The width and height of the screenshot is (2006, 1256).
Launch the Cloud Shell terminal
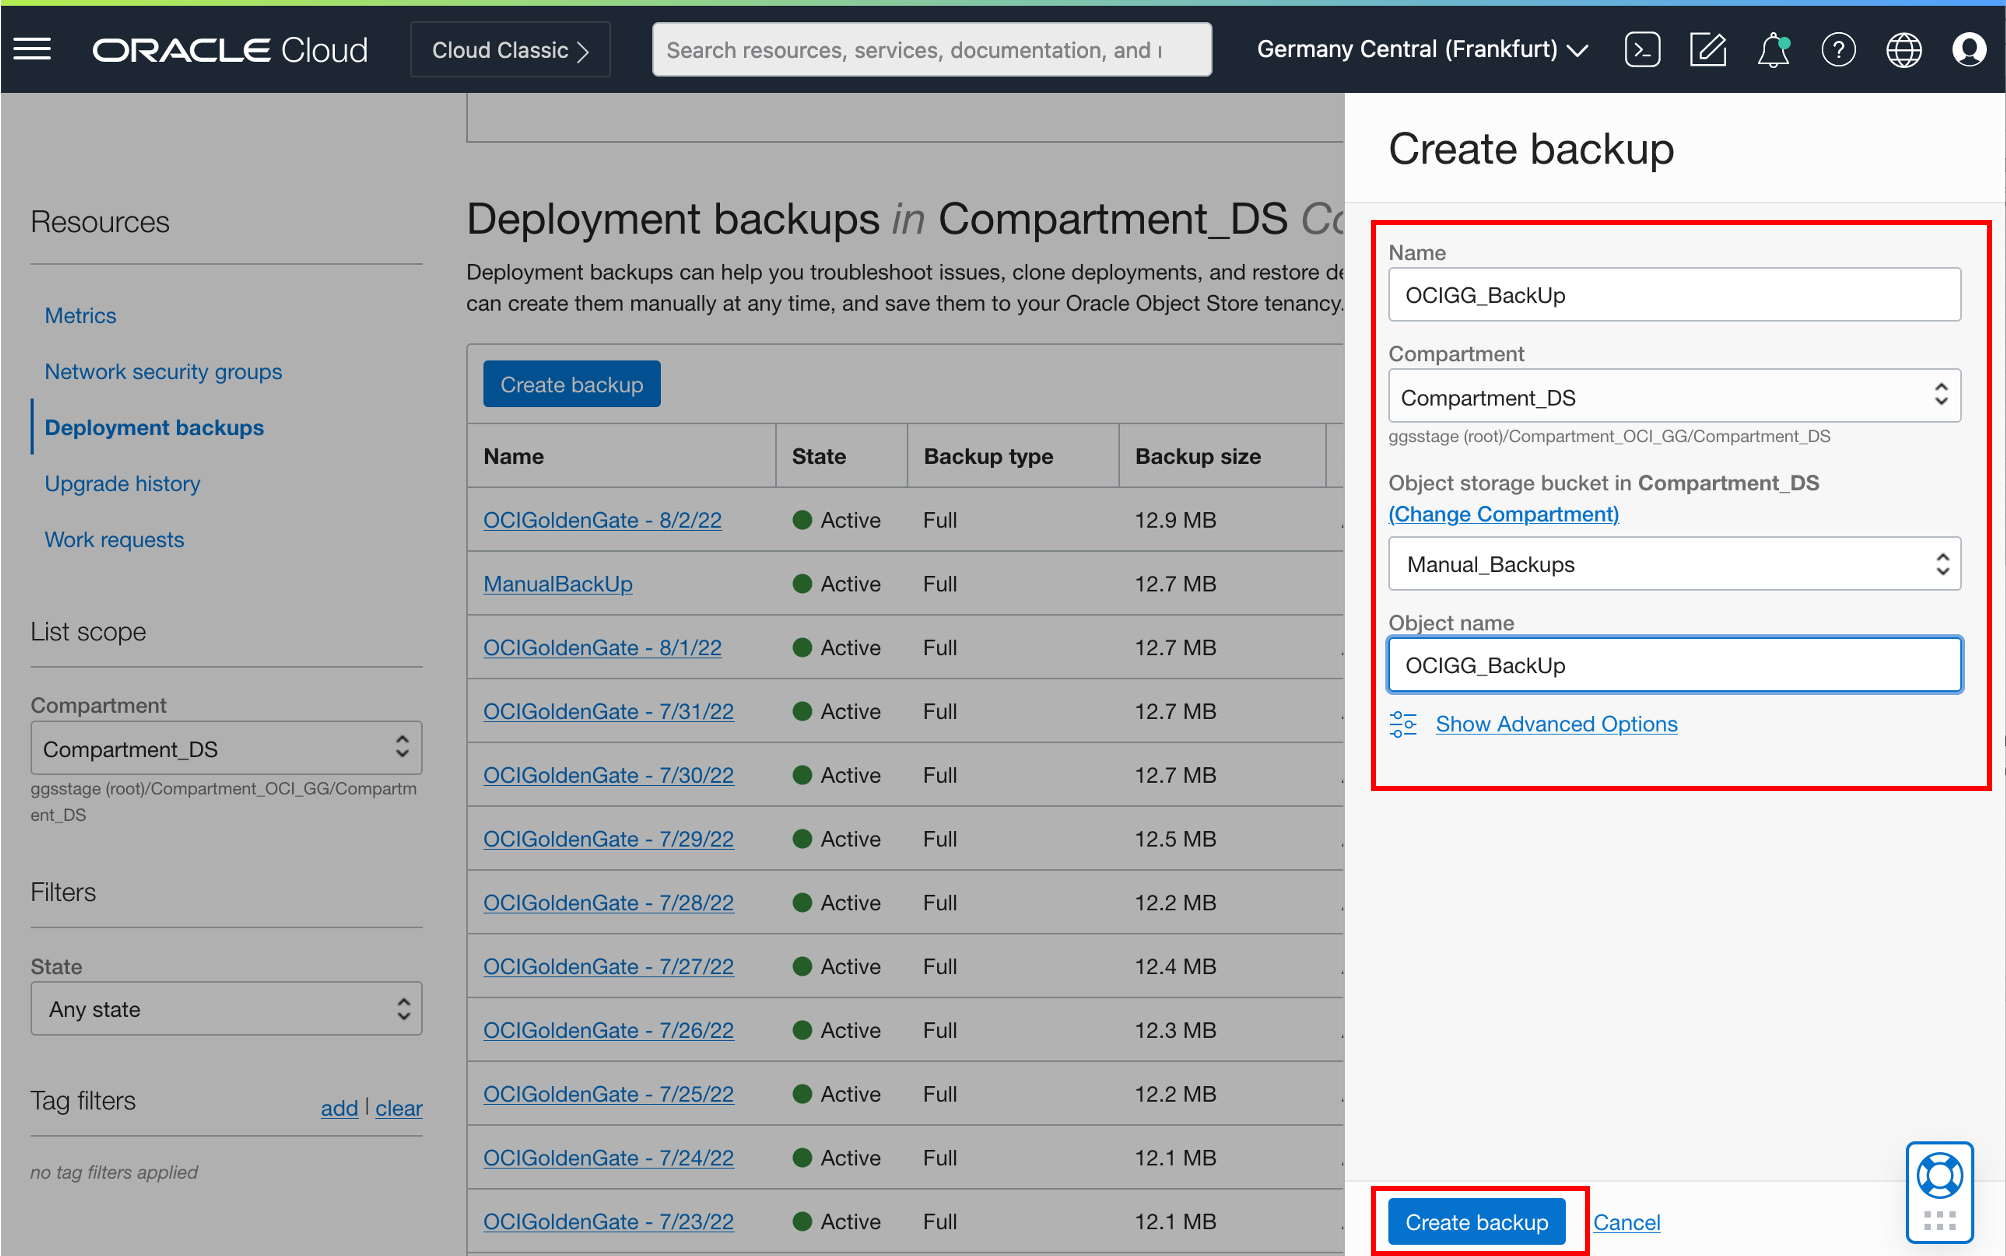[1641, 48]
